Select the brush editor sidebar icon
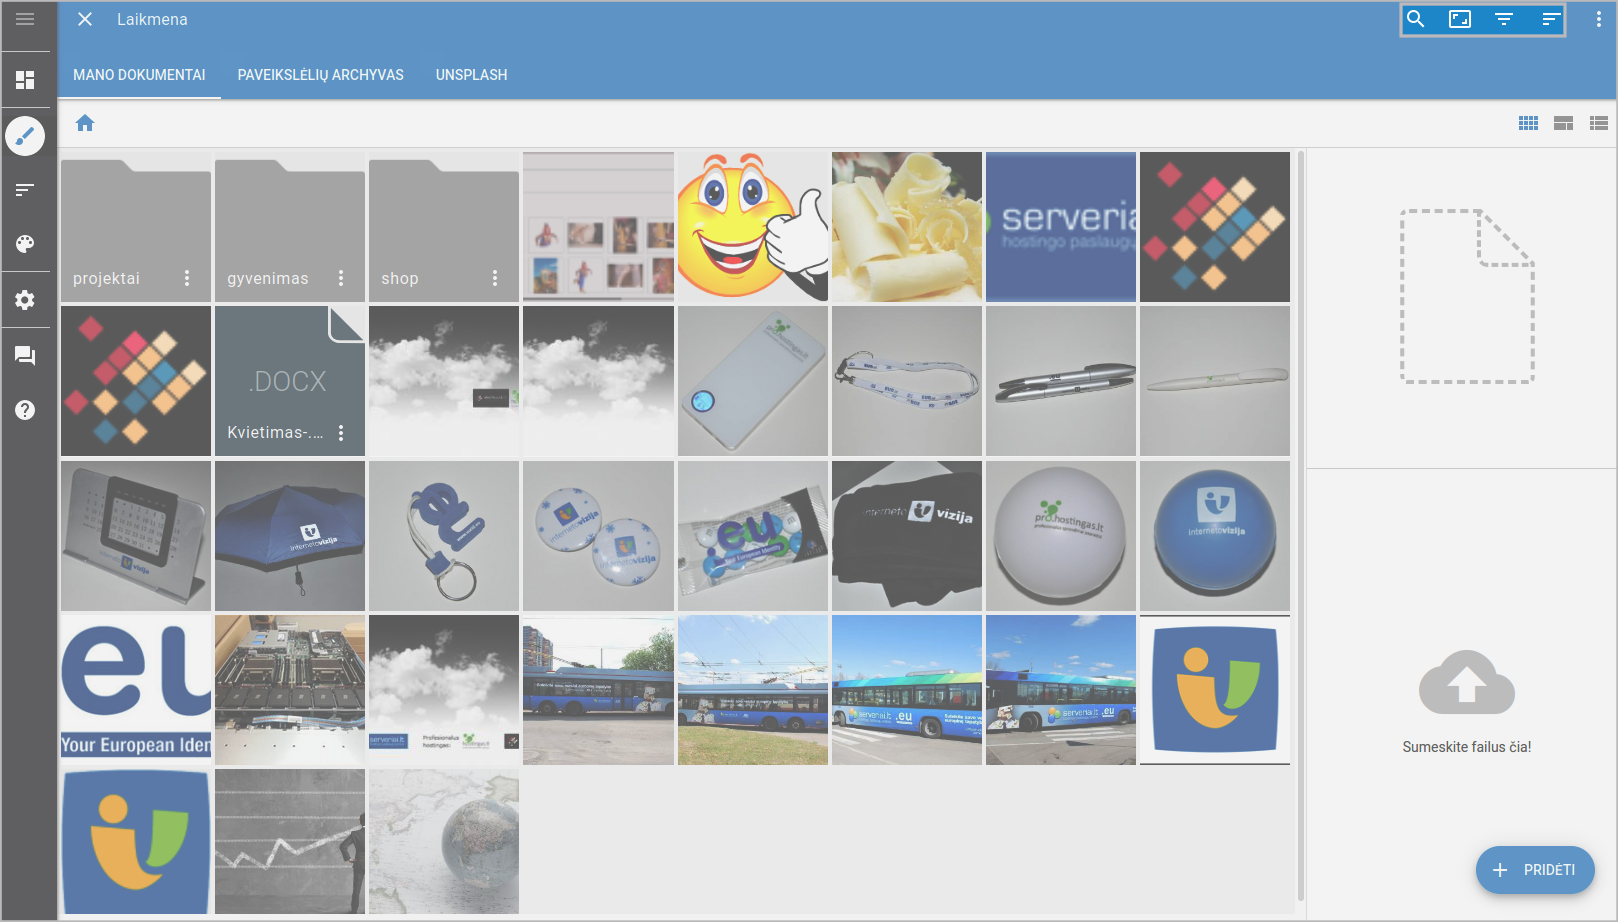 point(25,136)
